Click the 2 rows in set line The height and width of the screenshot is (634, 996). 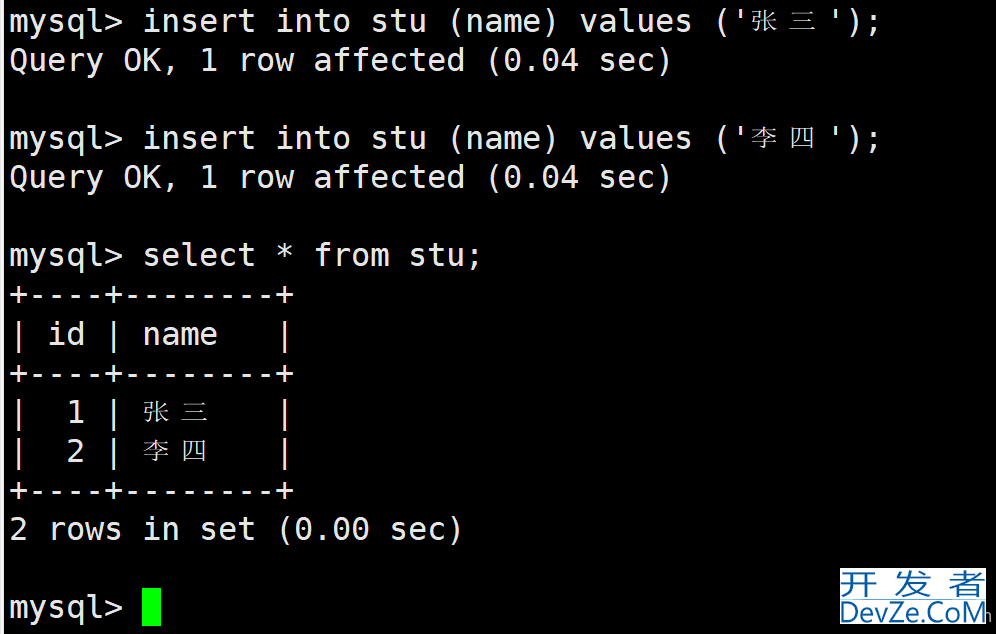click(x=235, y=530)
